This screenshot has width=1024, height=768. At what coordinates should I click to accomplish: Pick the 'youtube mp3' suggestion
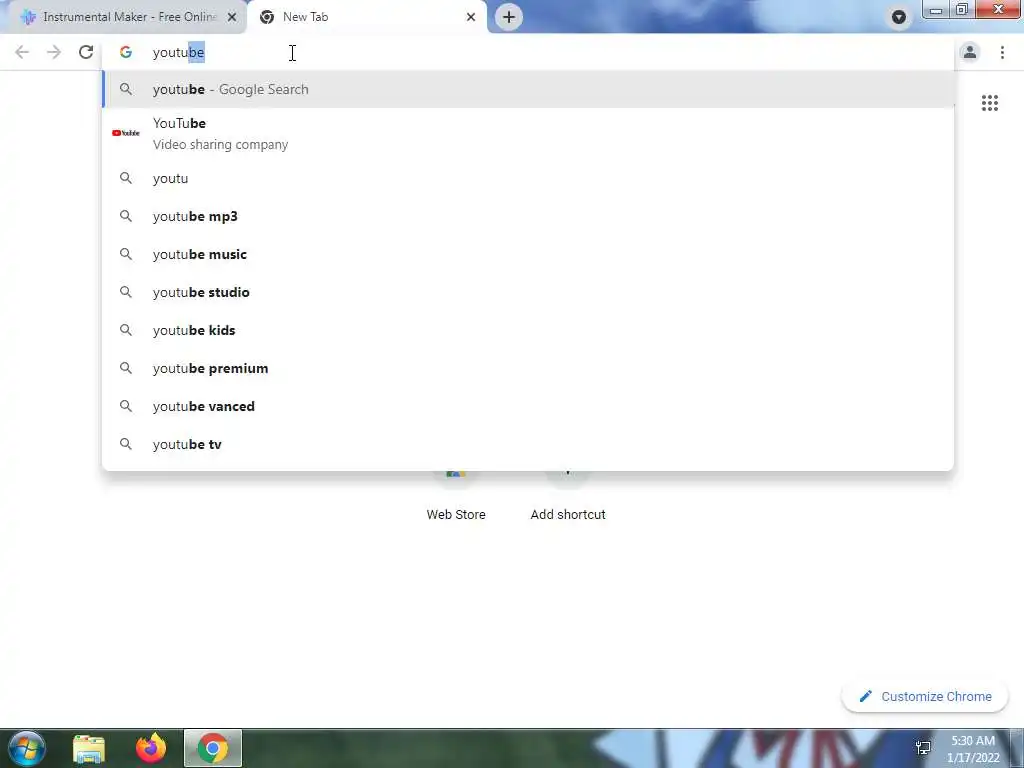[x=528, y=216]
